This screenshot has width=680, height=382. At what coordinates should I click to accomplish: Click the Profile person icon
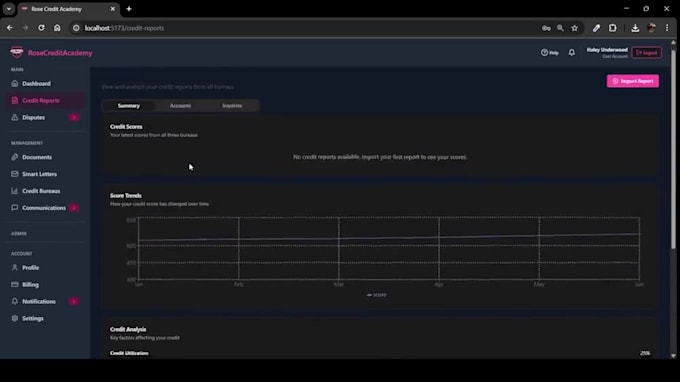15,268
